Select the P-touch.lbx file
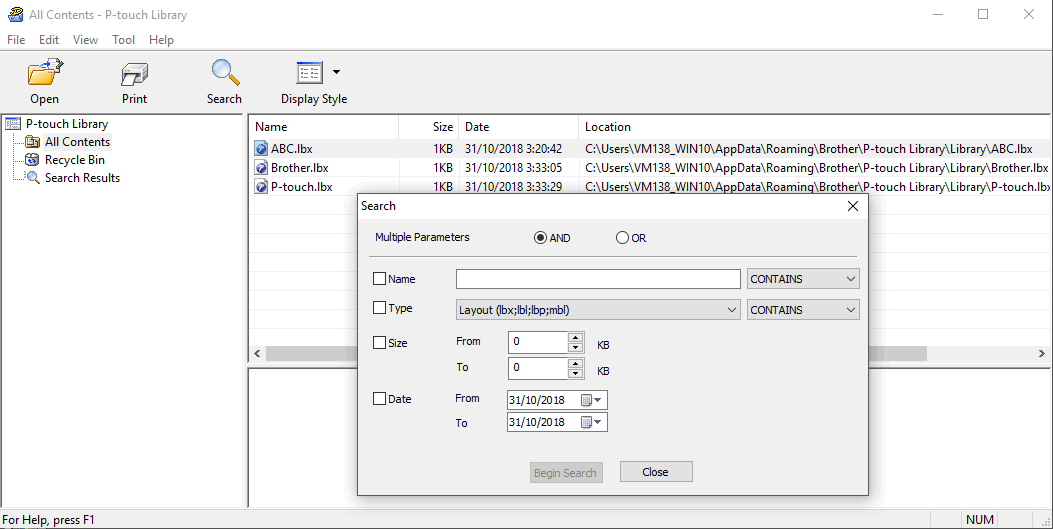Image resolution: width=1053 pixels, height=529 pixels. click(x=301, y=187)
